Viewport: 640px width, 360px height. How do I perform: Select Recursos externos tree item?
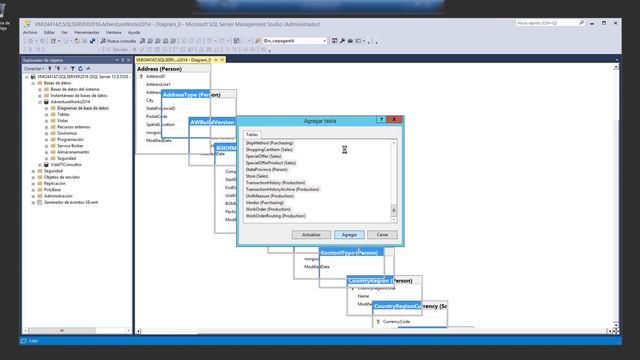point(73,127)
